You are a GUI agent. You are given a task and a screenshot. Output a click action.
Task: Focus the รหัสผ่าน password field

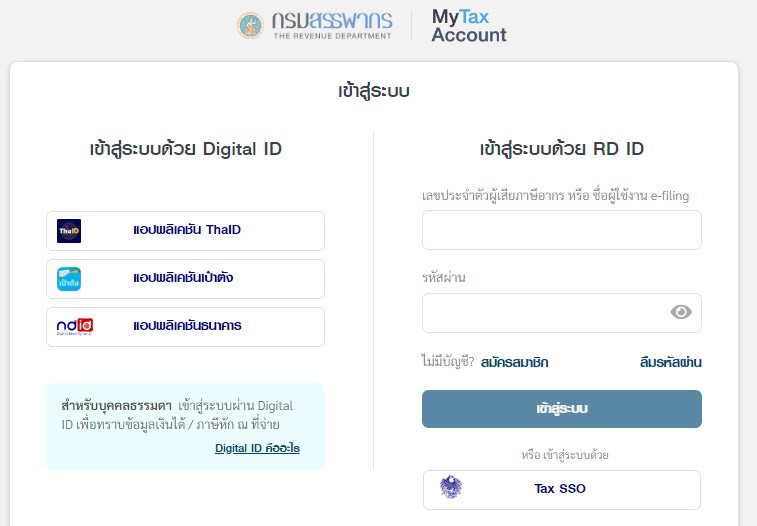[x=561, y=313]
